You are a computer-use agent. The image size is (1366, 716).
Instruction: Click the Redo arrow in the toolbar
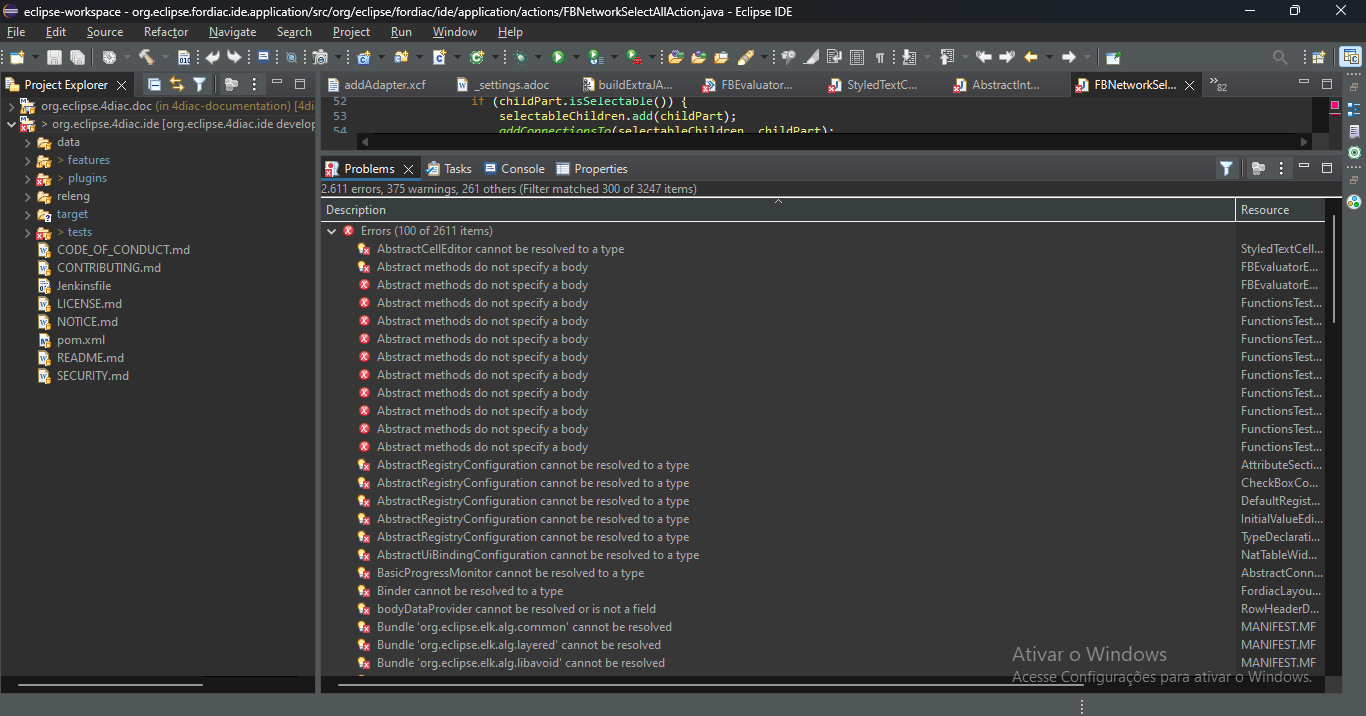[x=234, y=57]
